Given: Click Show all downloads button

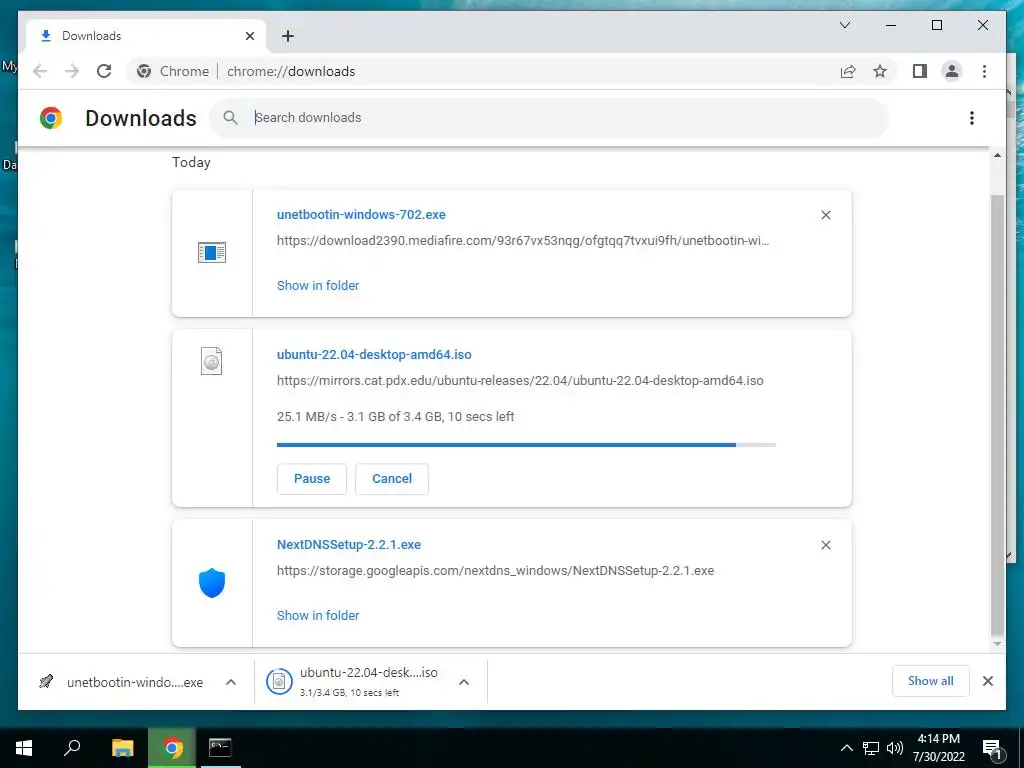Looking at the screenshot, I should point(931,681).
